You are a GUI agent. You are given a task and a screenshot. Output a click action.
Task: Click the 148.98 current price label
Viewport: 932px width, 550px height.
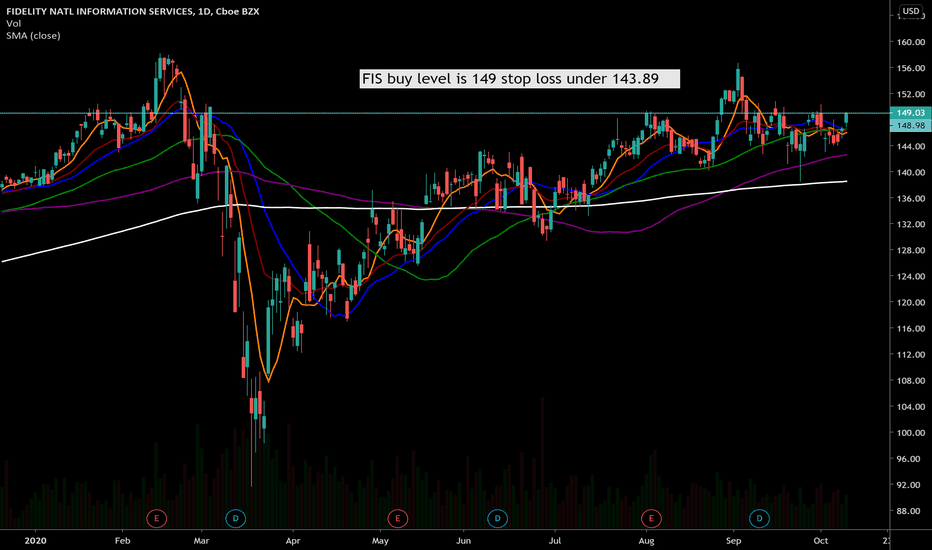pos(911,125)
